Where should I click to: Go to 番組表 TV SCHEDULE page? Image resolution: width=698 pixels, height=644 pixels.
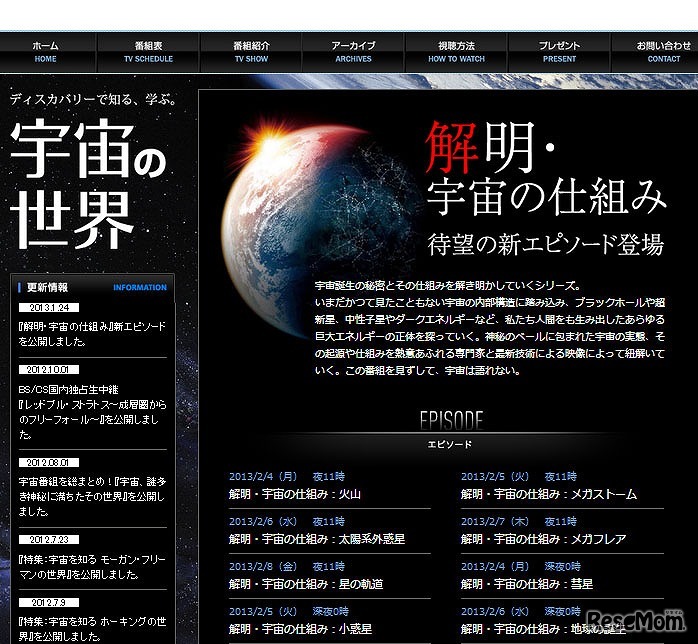coord(148,52)
